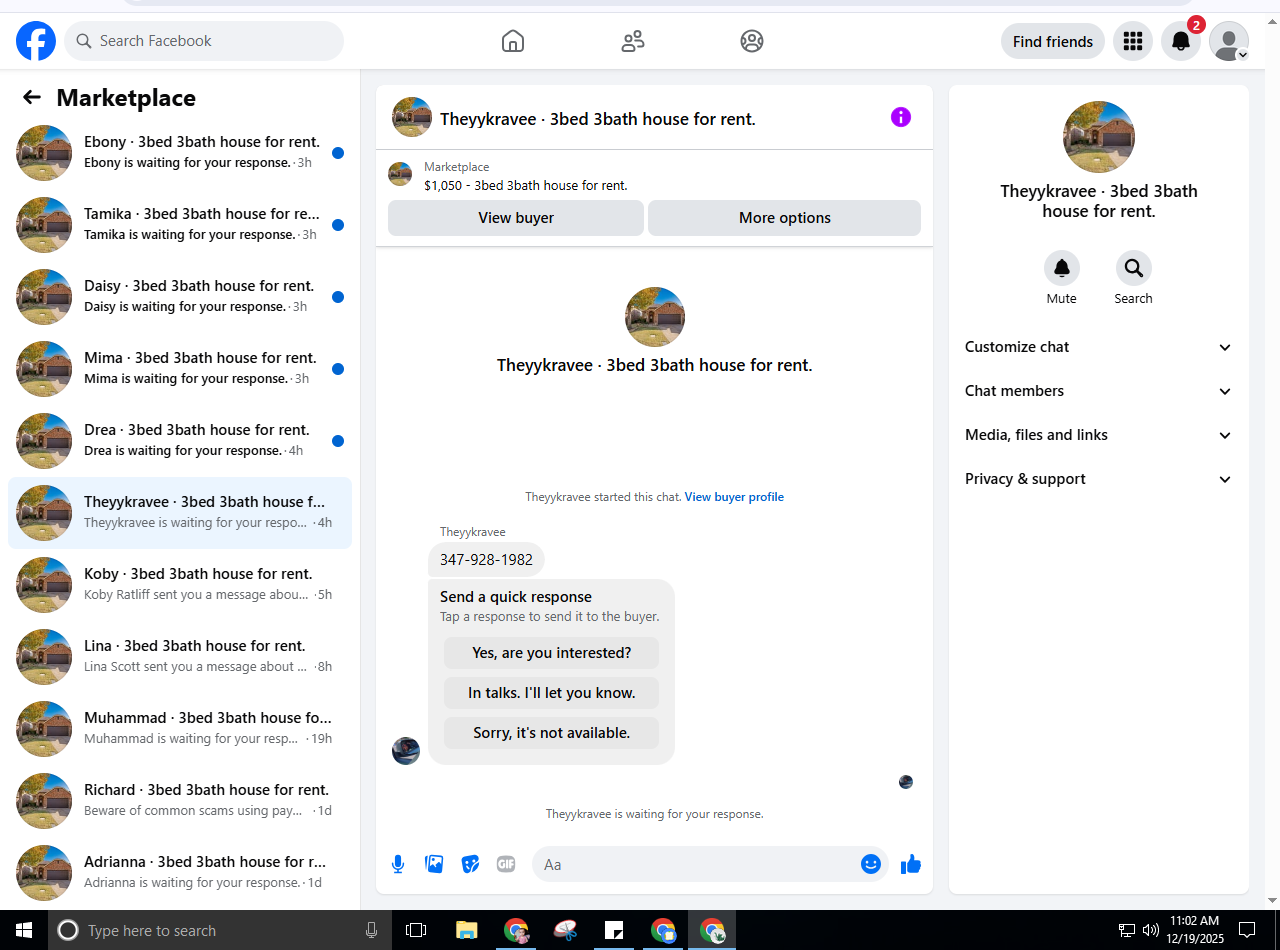Open the Tamika conversation

click(180, 225)
